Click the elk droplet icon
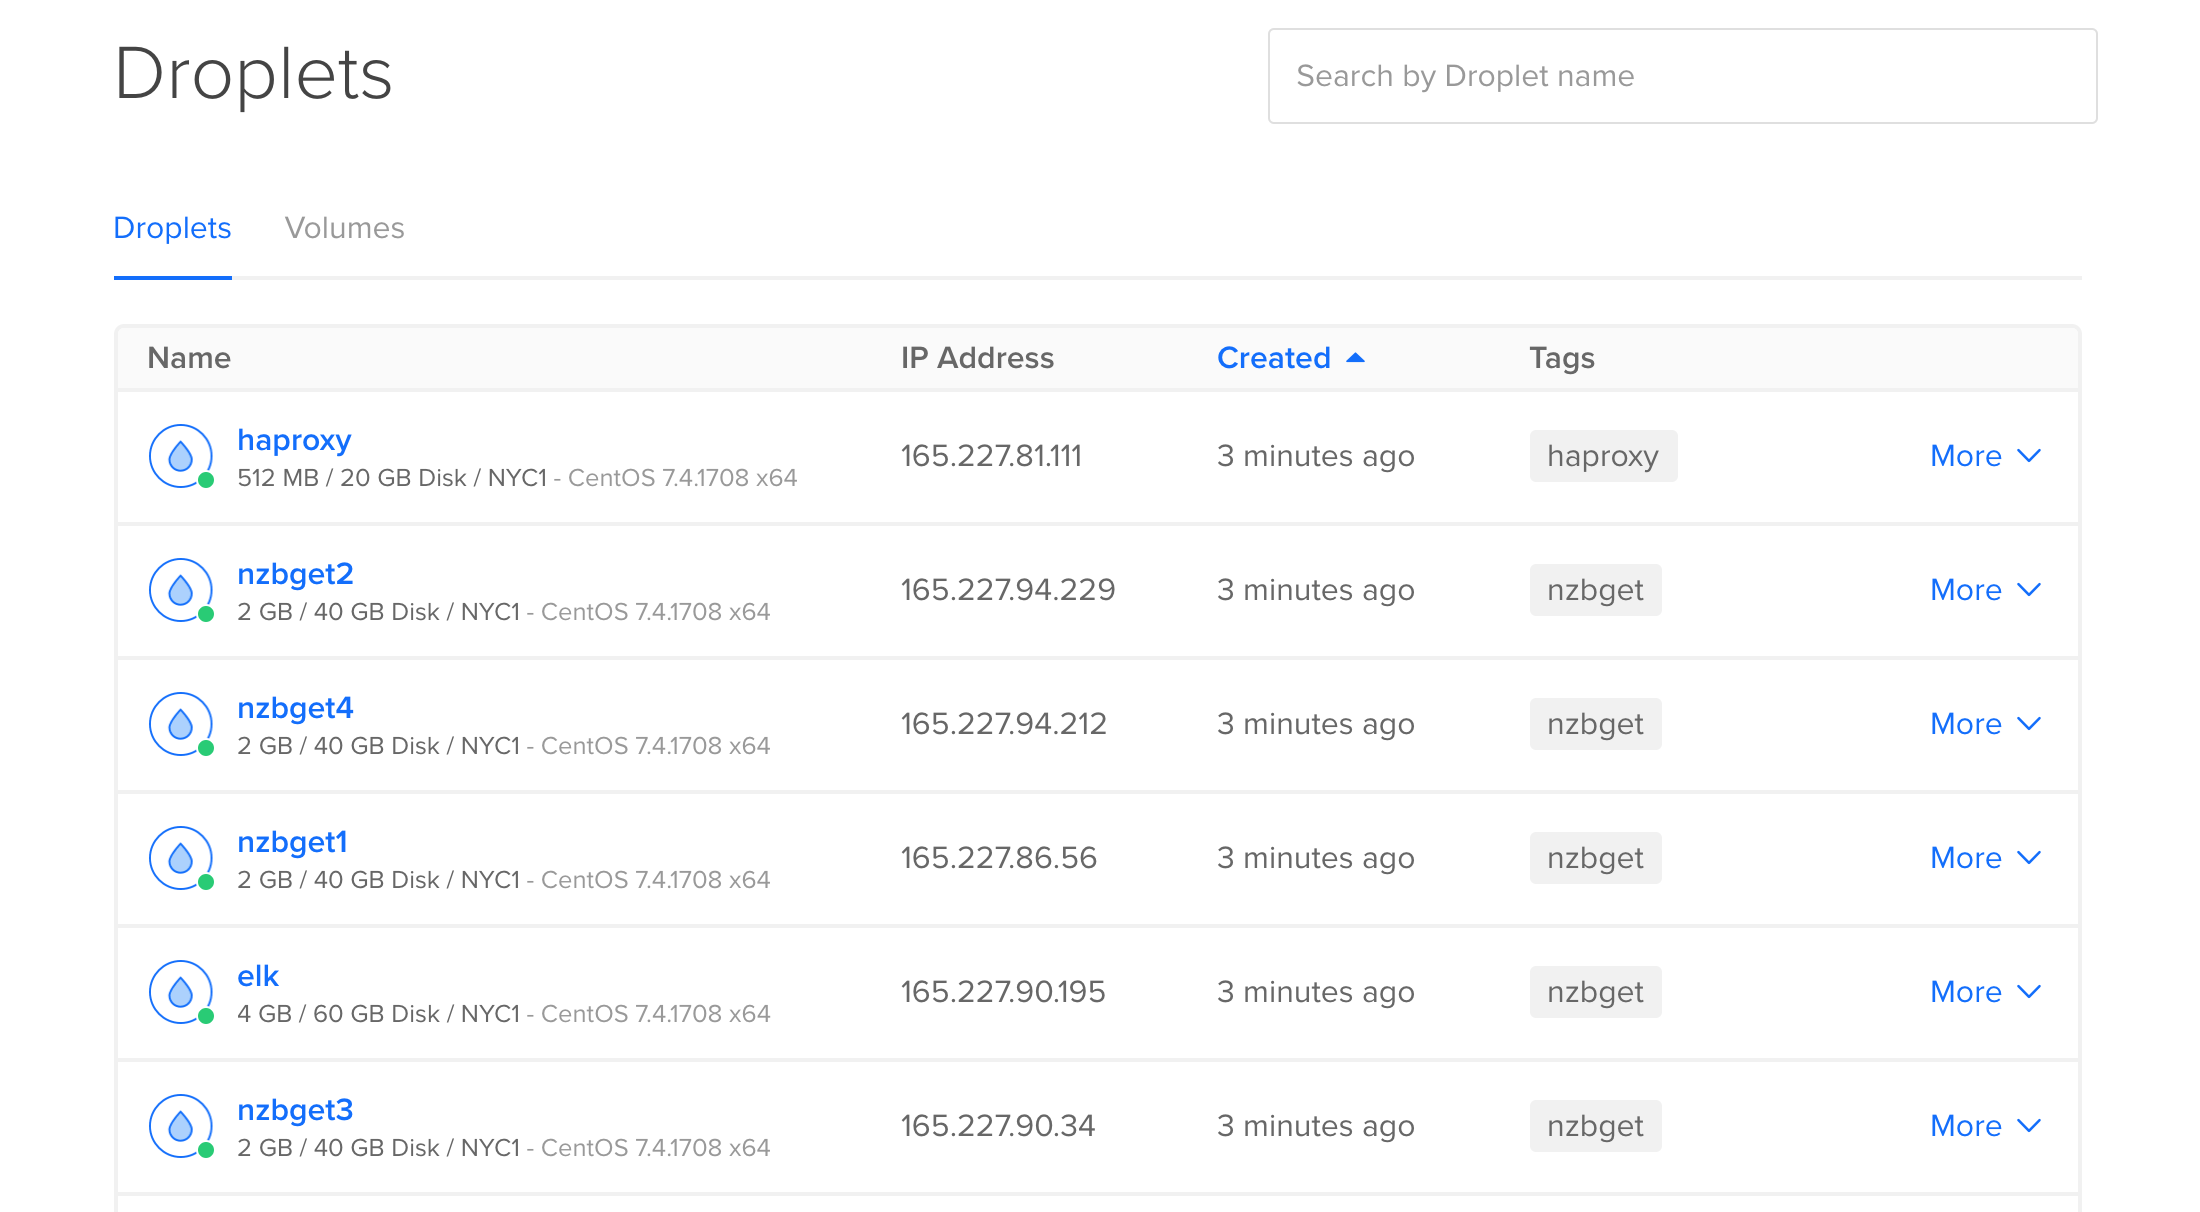The width and height of the screenshot is (2200, 1212). coord(180,992)
